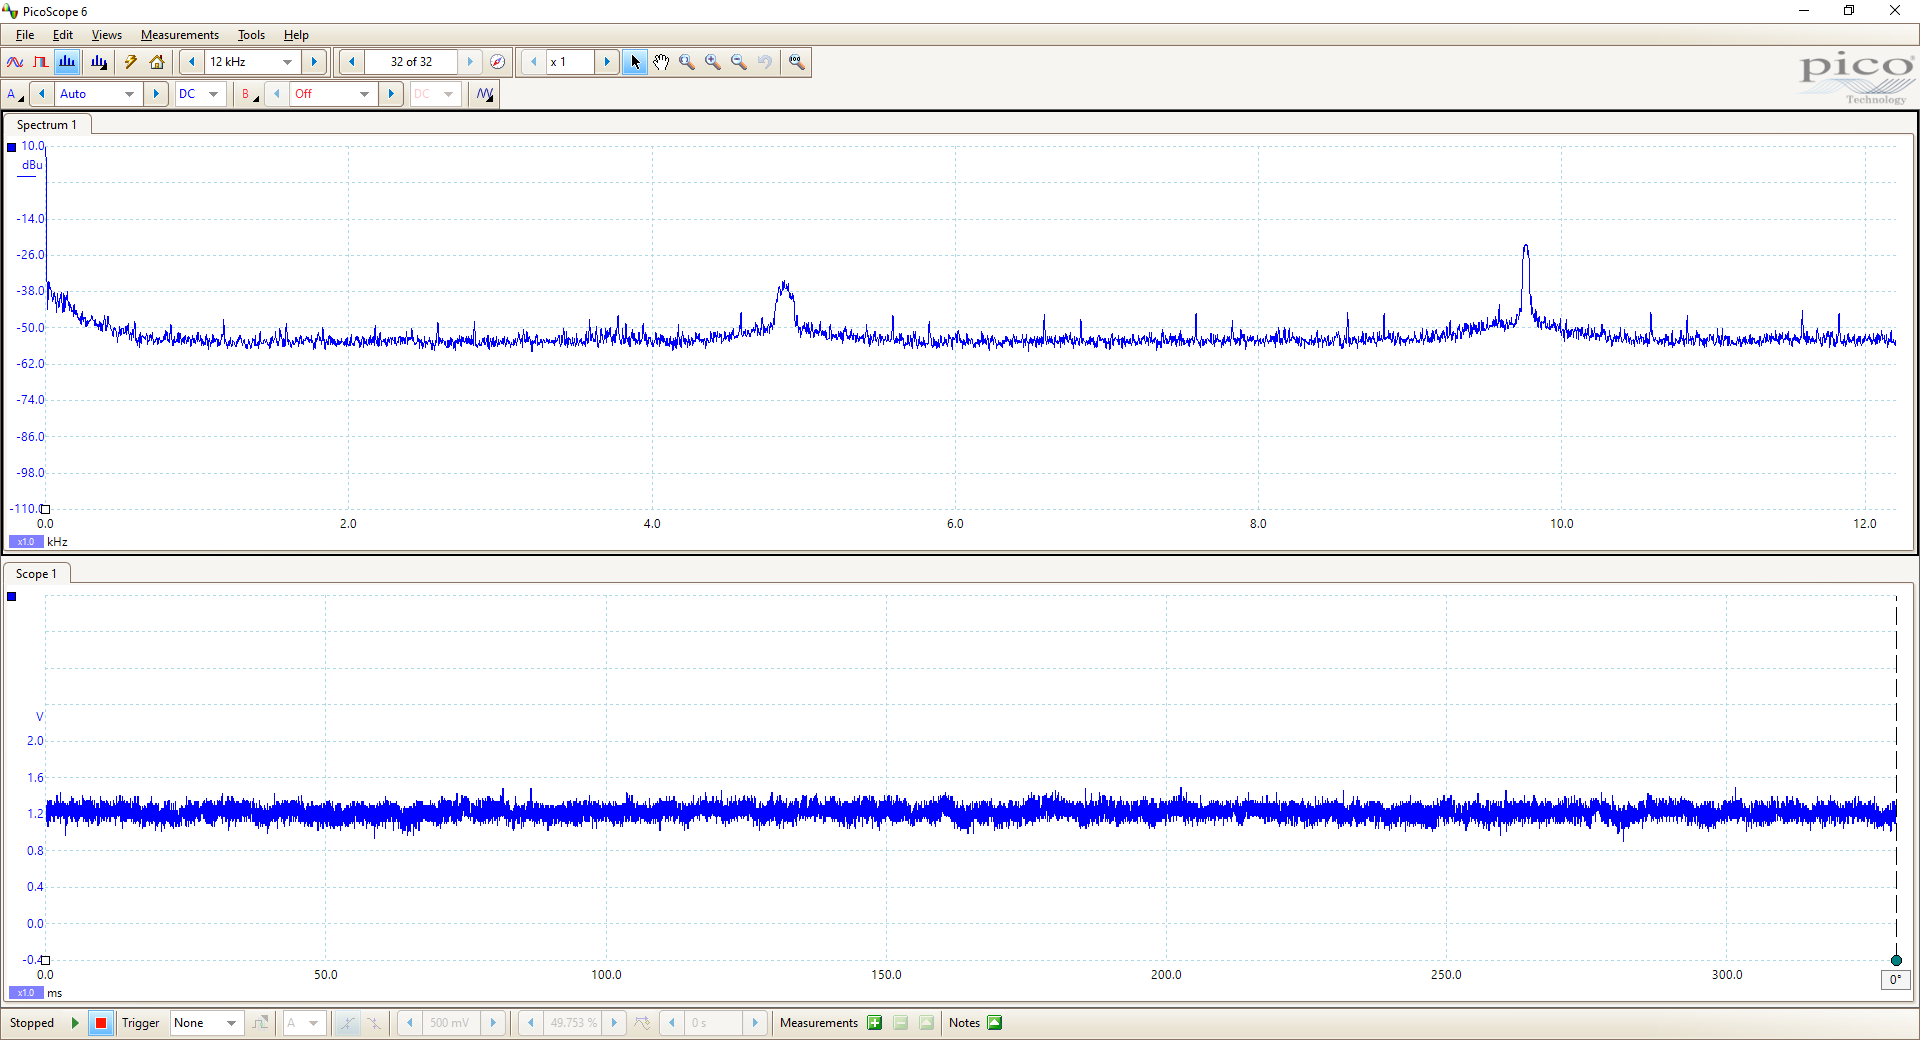The image size is (1920, 1040).
Task: Decrease Channel A input range
Action: click(x=42, y=94)
